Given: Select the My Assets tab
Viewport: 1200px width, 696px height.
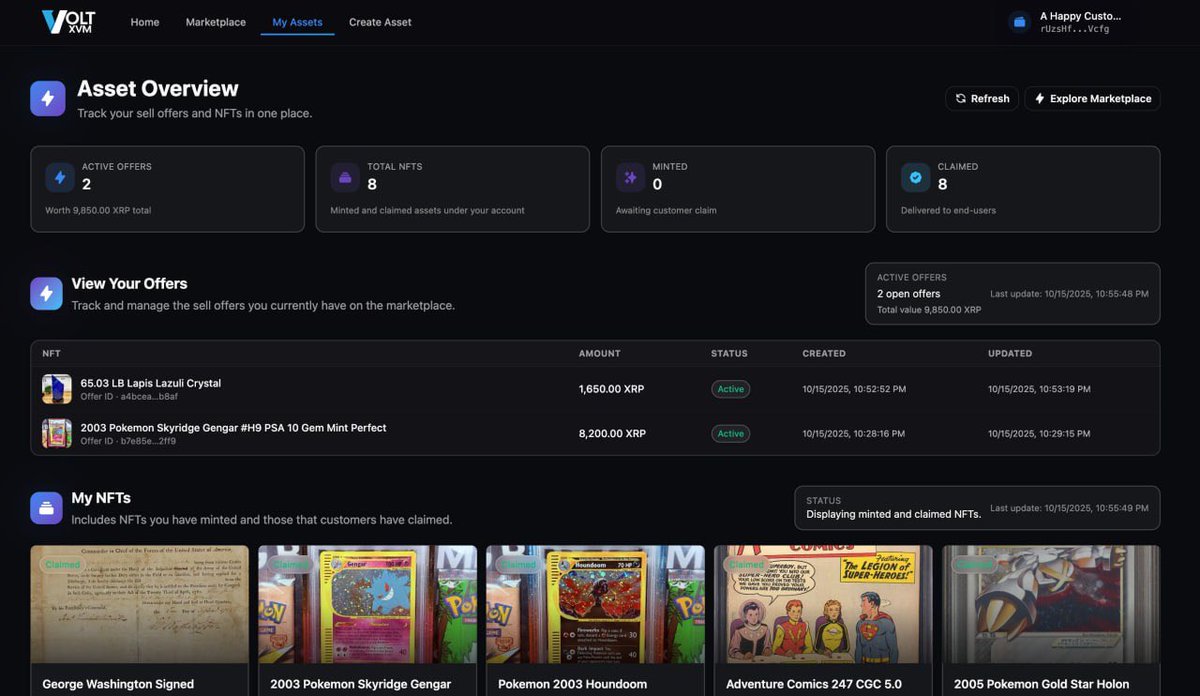Looking at the screenshot, I should pyautogui.click(x=297, y=22).
